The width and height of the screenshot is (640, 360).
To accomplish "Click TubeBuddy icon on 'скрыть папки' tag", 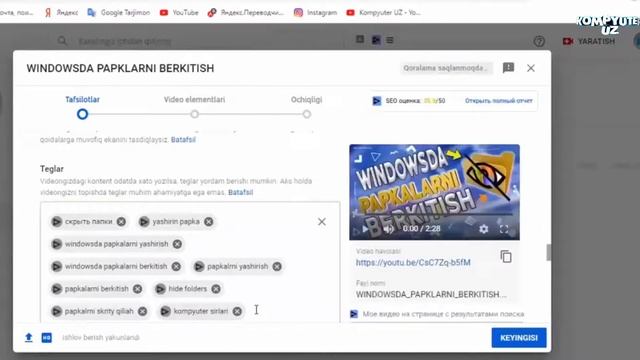I will 57,222.
